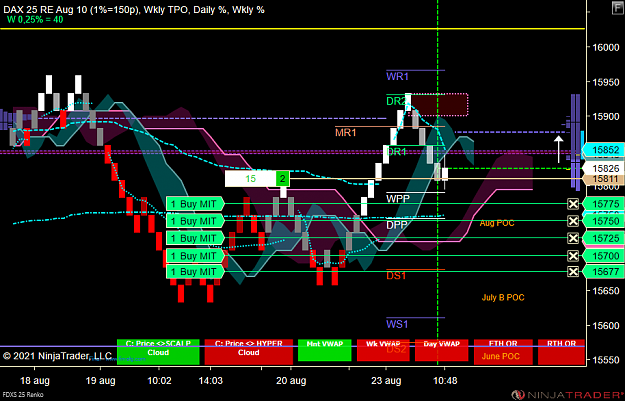Viewport: 625px width, 401px height.
Task: Click the 16000 price axis label
Action: point(605,47)
